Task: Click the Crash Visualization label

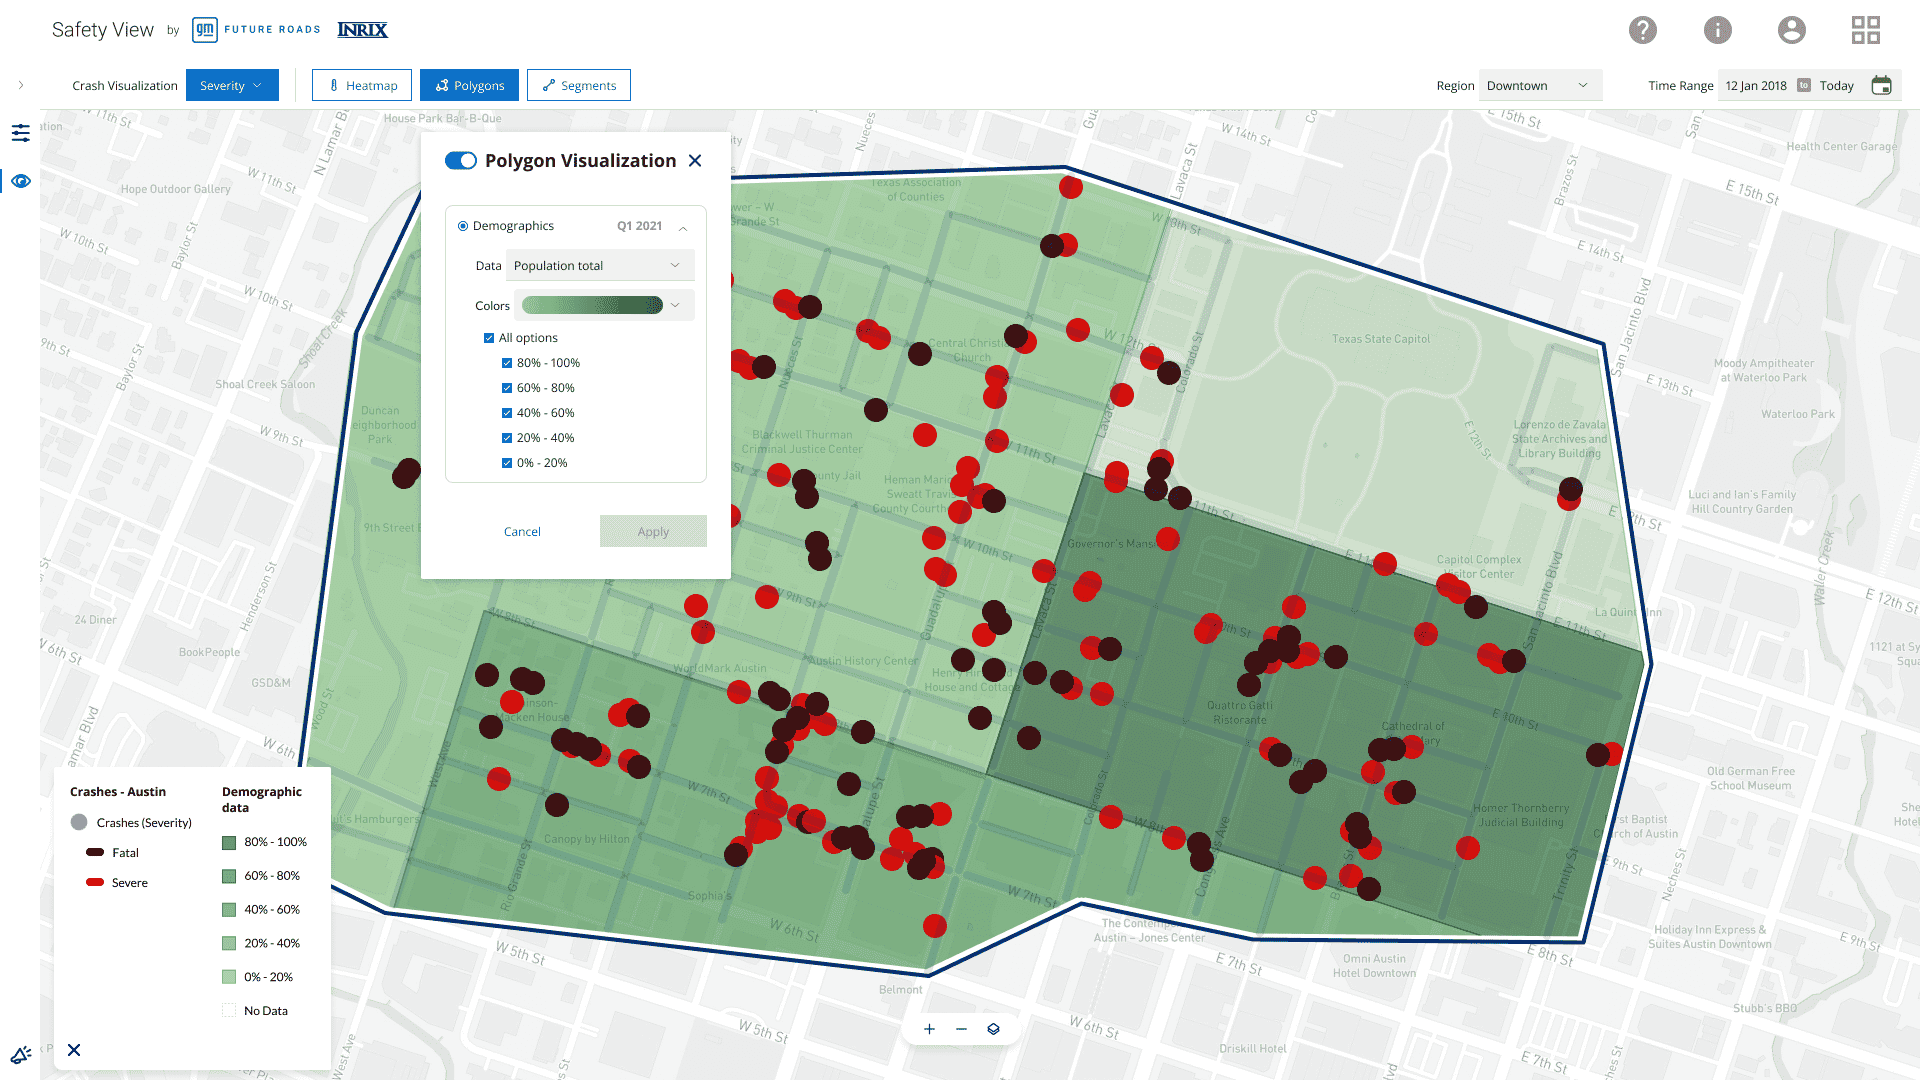Action: 125,85
